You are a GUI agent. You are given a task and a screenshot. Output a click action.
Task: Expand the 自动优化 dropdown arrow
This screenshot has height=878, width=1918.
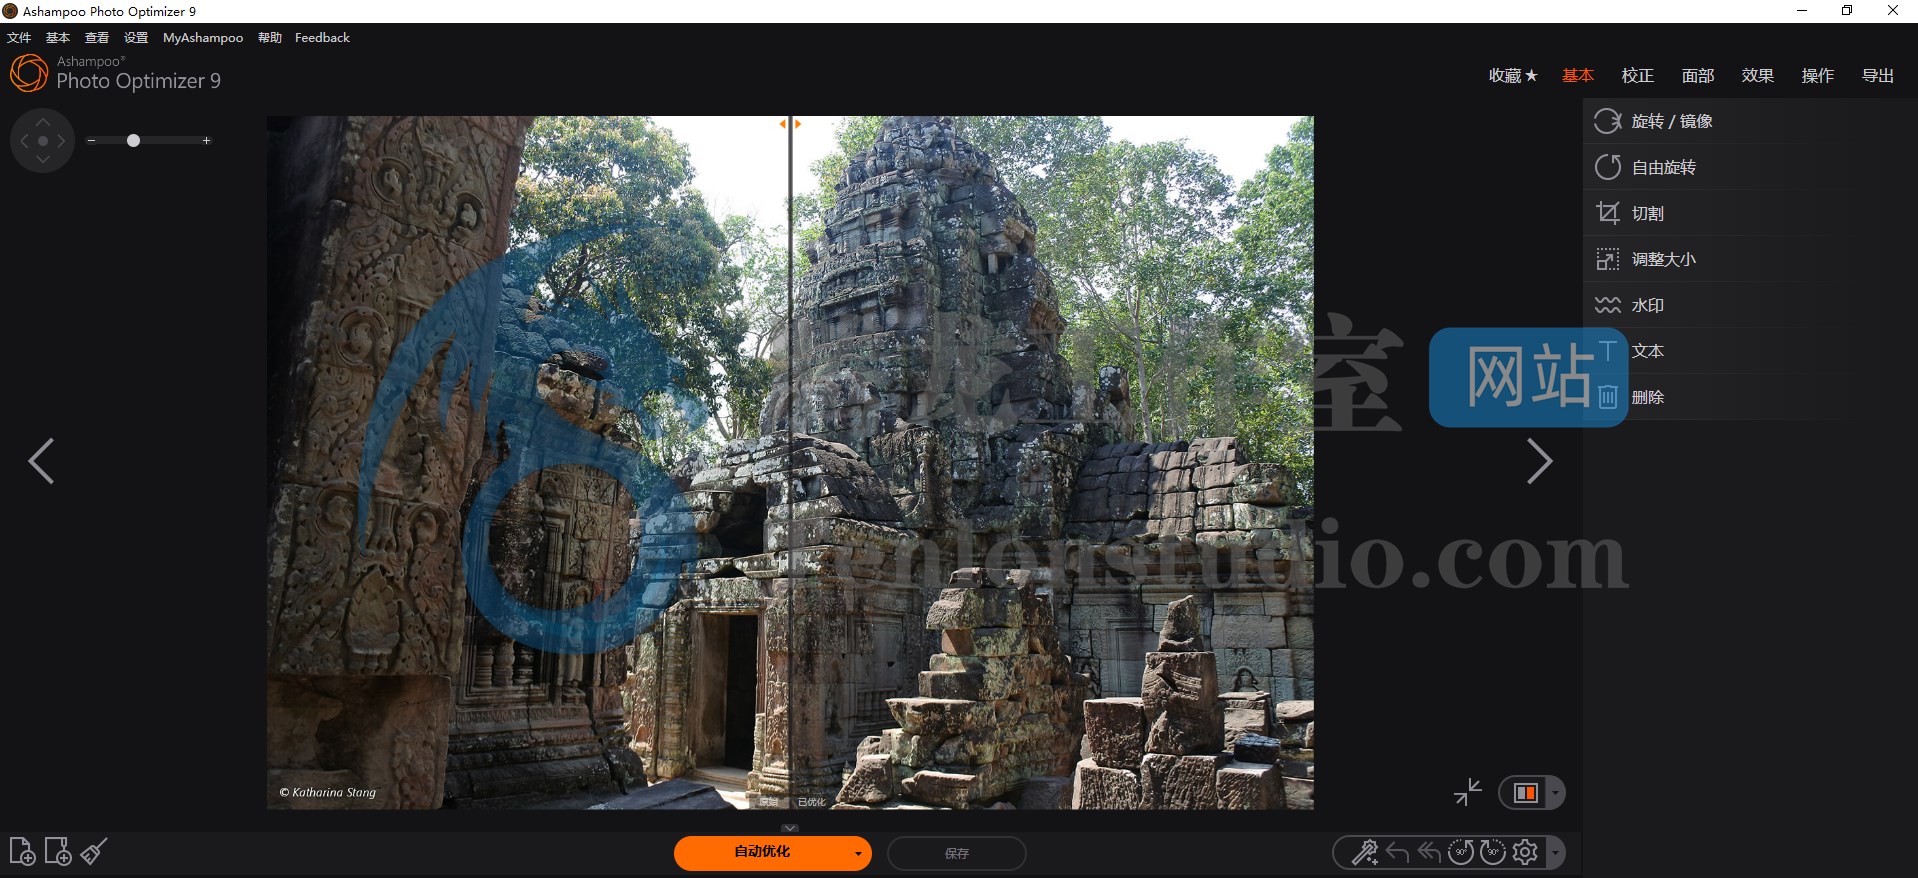858,854
